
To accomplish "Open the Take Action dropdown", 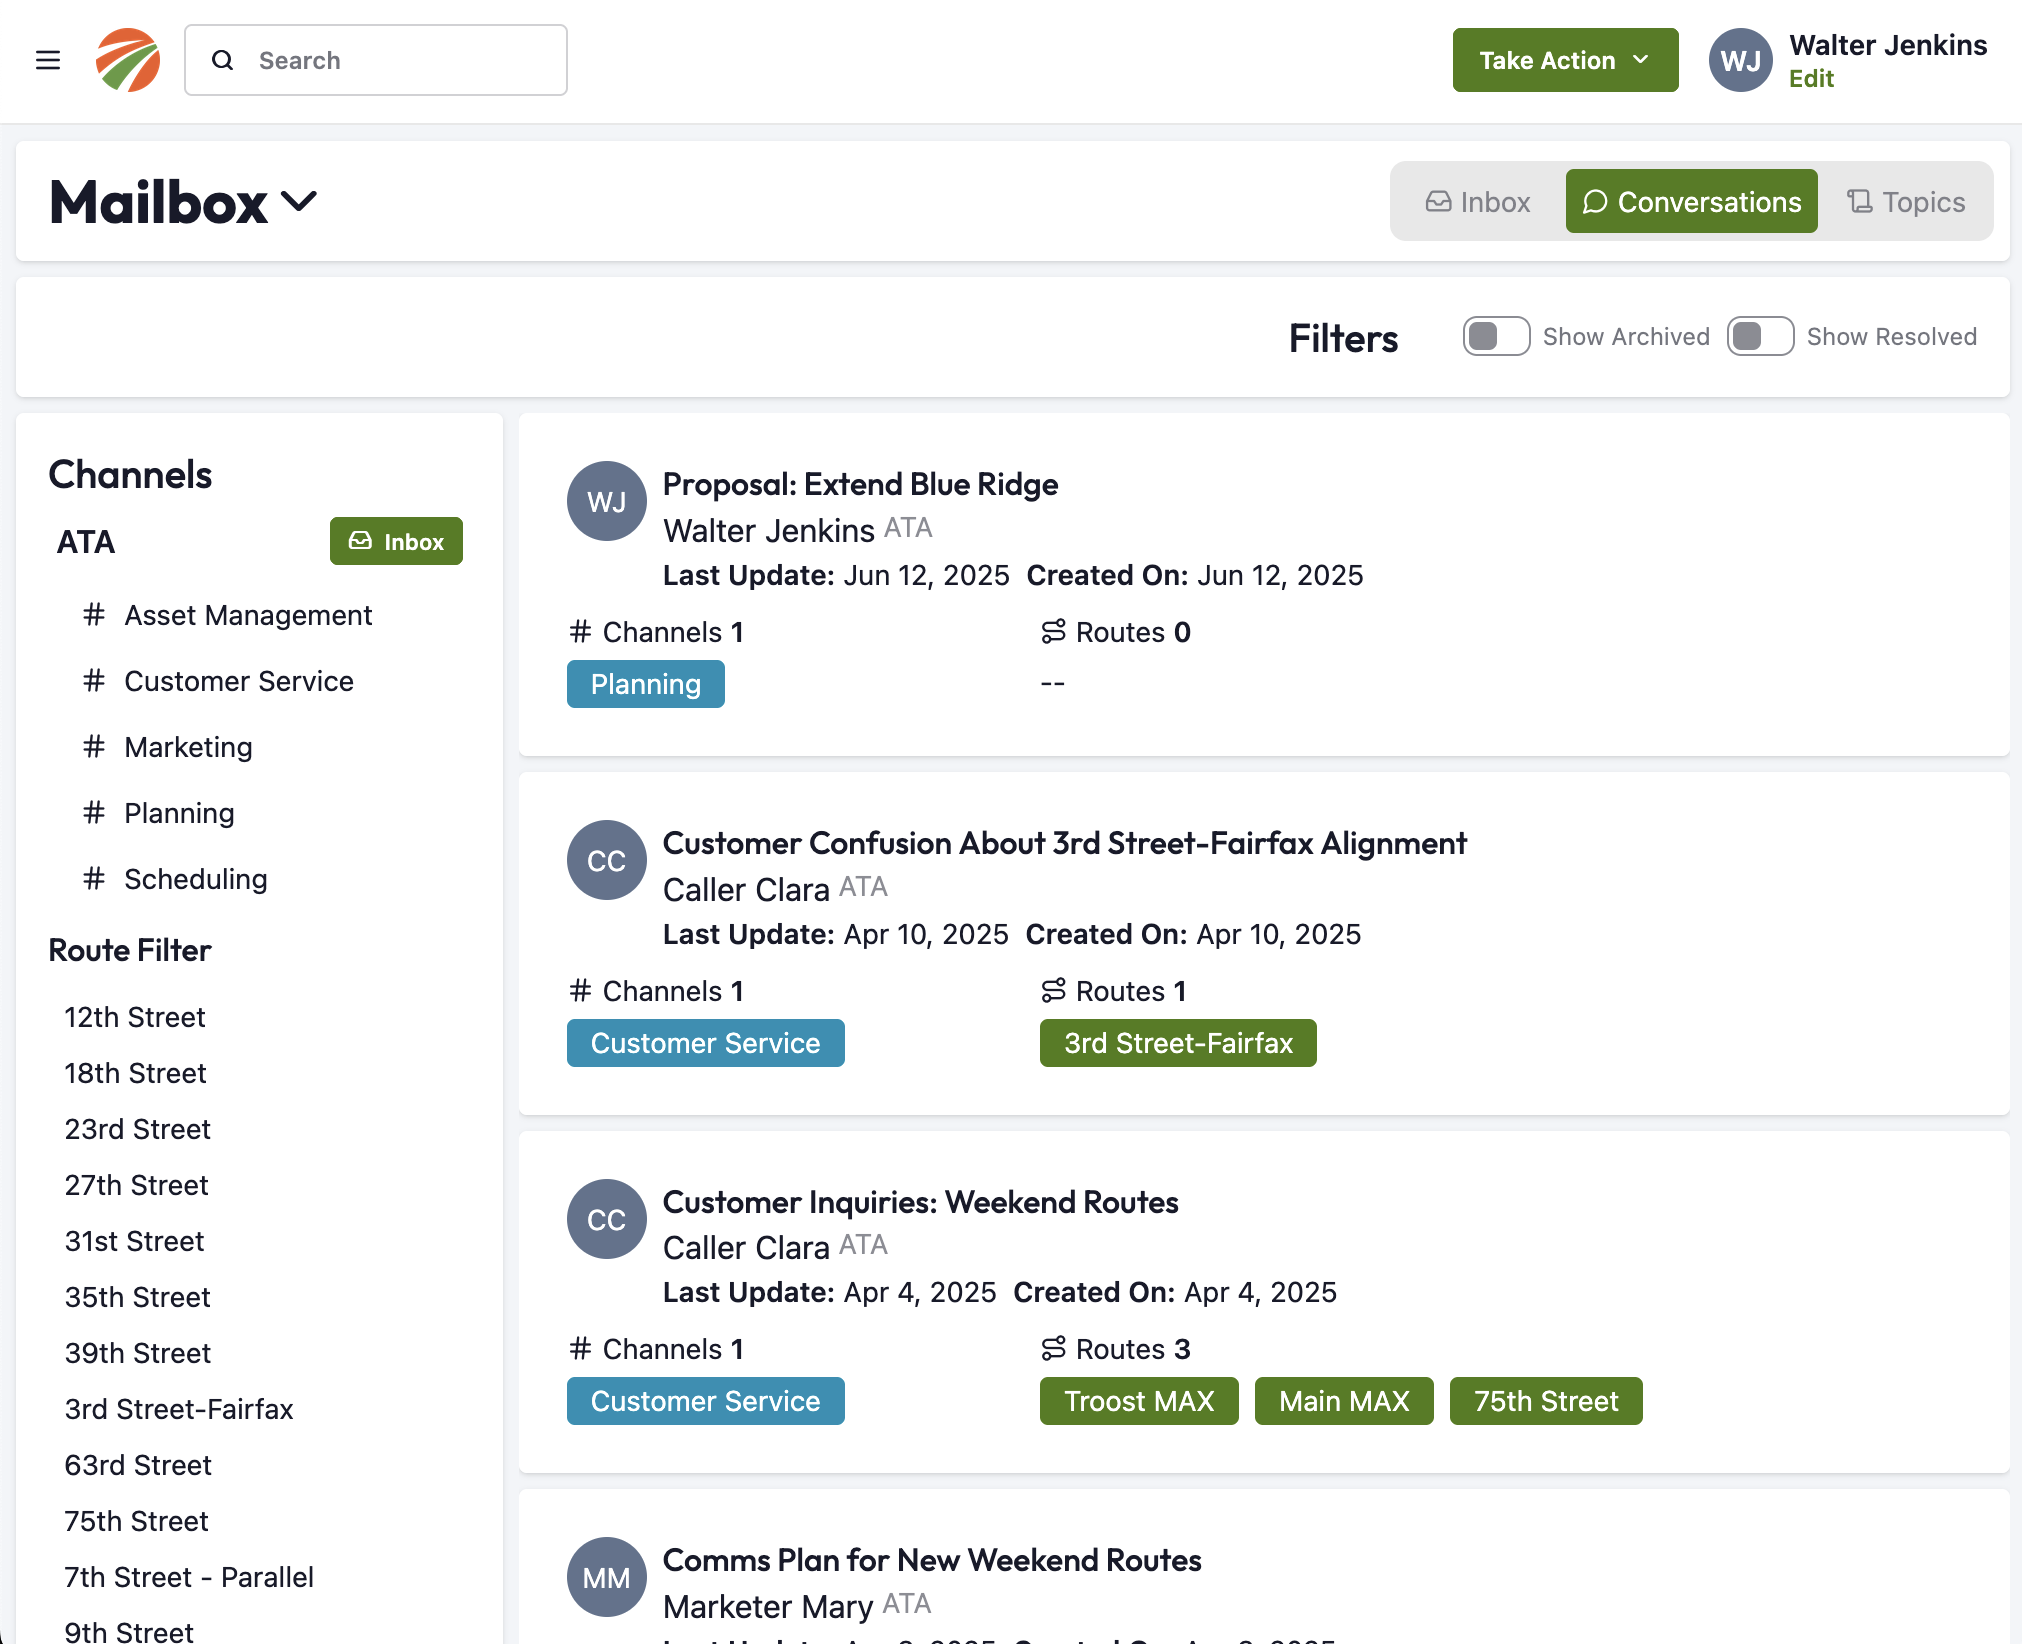I will [1565, 60].
